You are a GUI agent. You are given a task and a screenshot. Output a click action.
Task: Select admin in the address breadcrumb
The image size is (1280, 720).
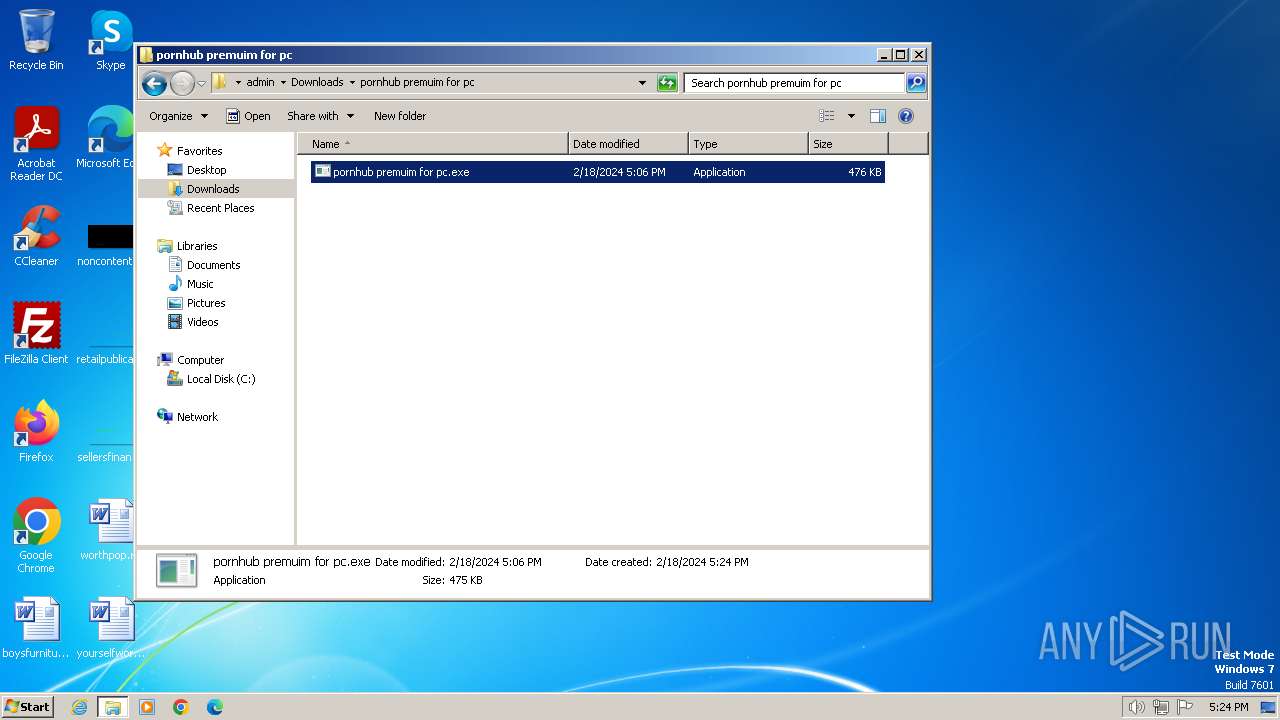(260, 83)
